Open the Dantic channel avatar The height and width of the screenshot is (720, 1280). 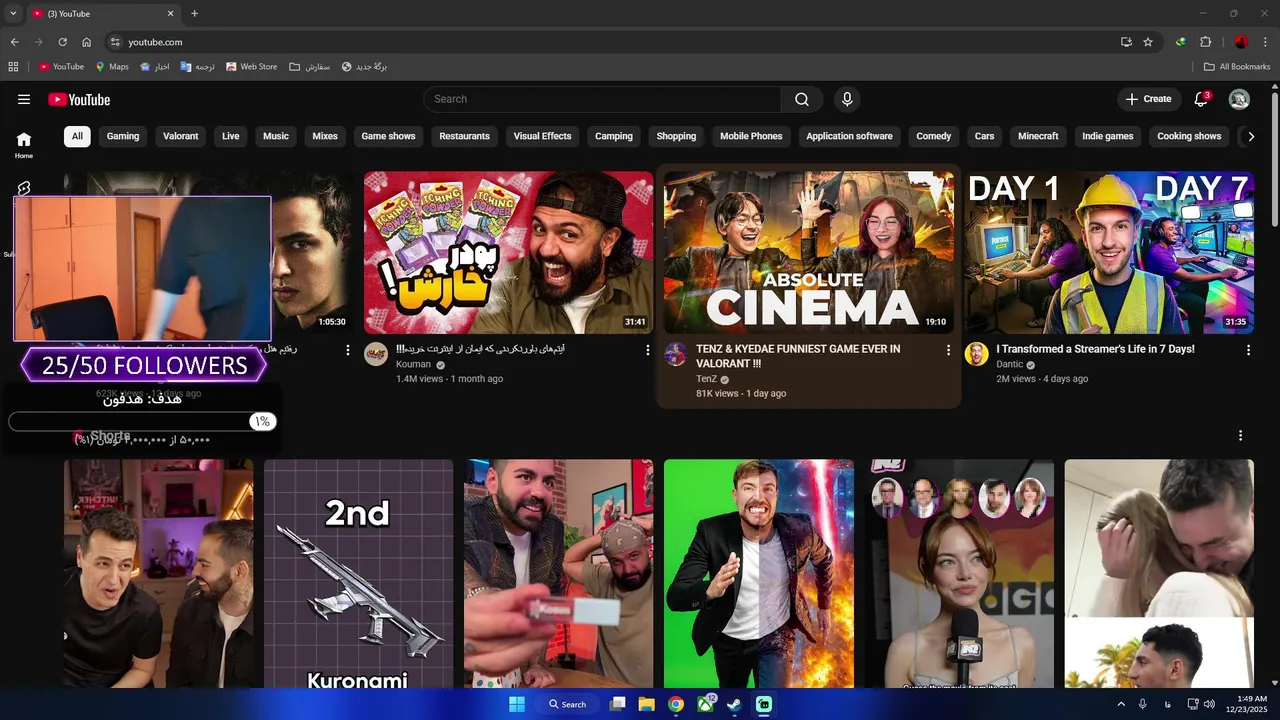(976, 354)
